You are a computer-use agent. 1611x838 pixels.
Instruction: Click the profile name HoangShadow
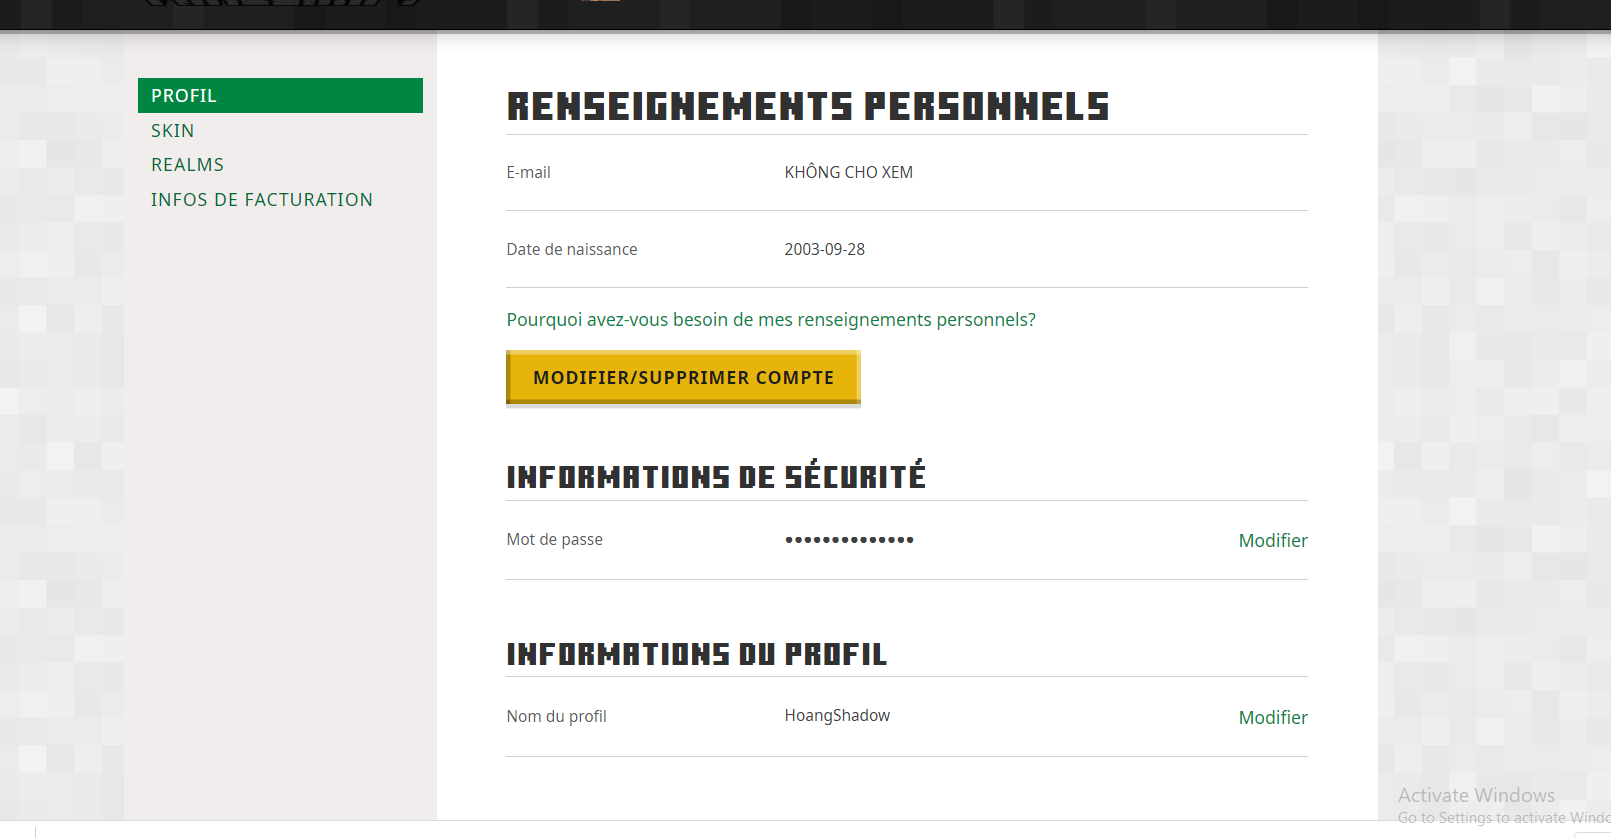pos(837,716)
